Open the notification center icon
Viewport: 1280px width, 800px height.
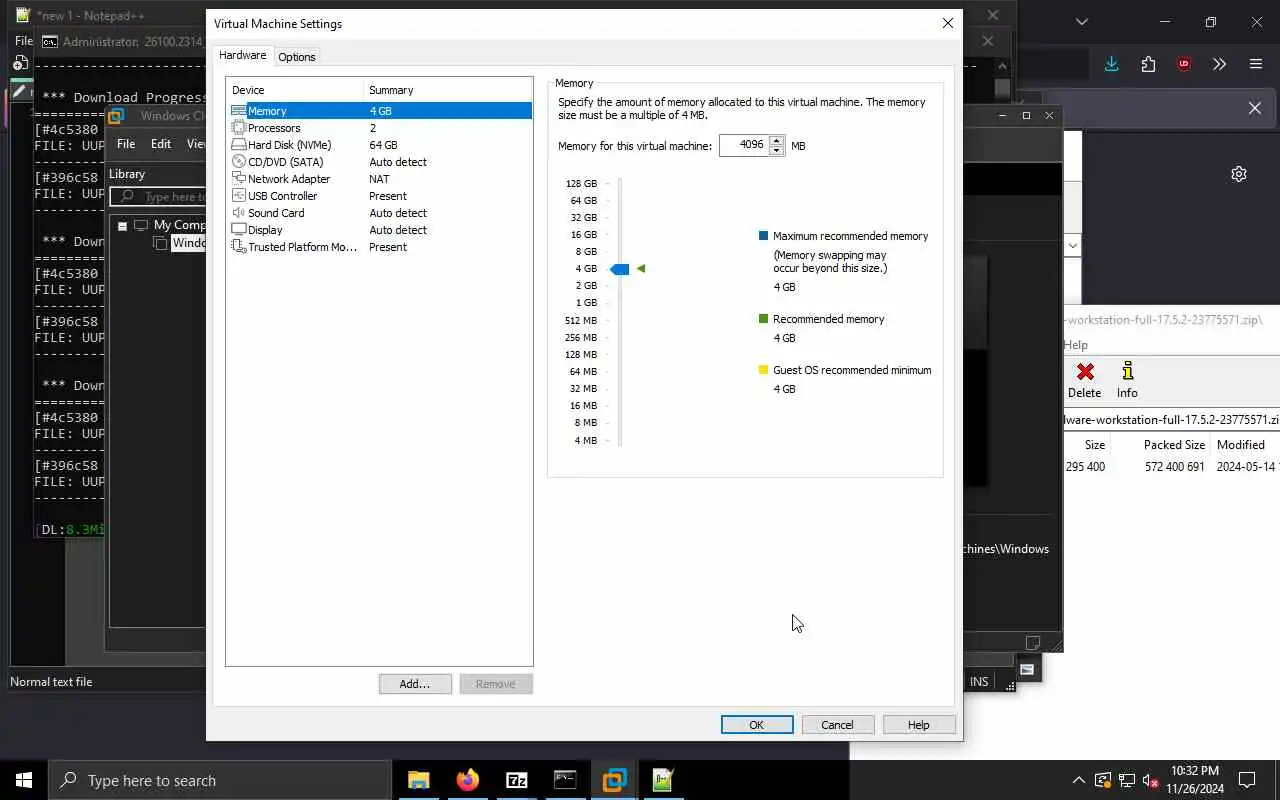1247,780
